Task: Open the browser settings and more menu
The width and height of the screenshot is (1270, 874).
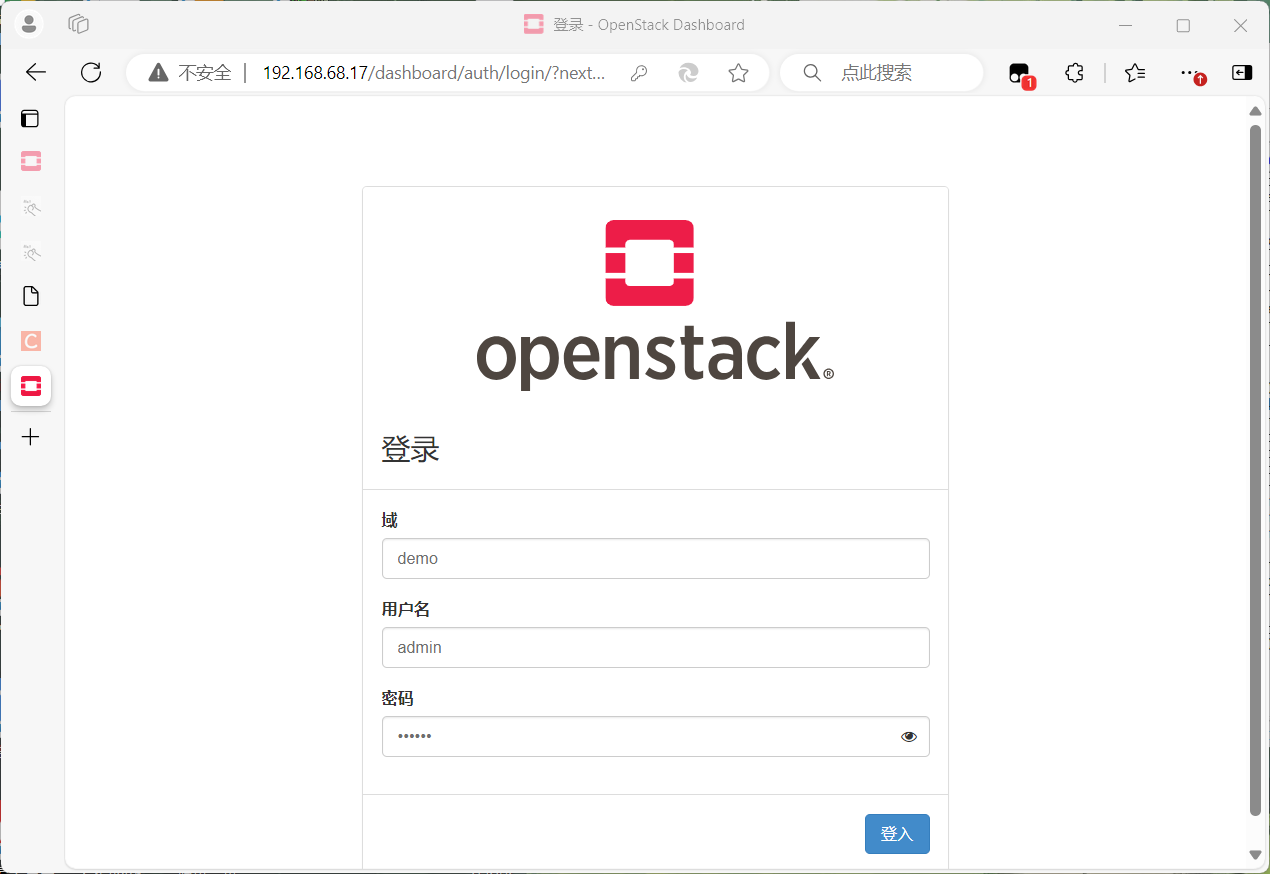Action: click(x=1189, y=72)
